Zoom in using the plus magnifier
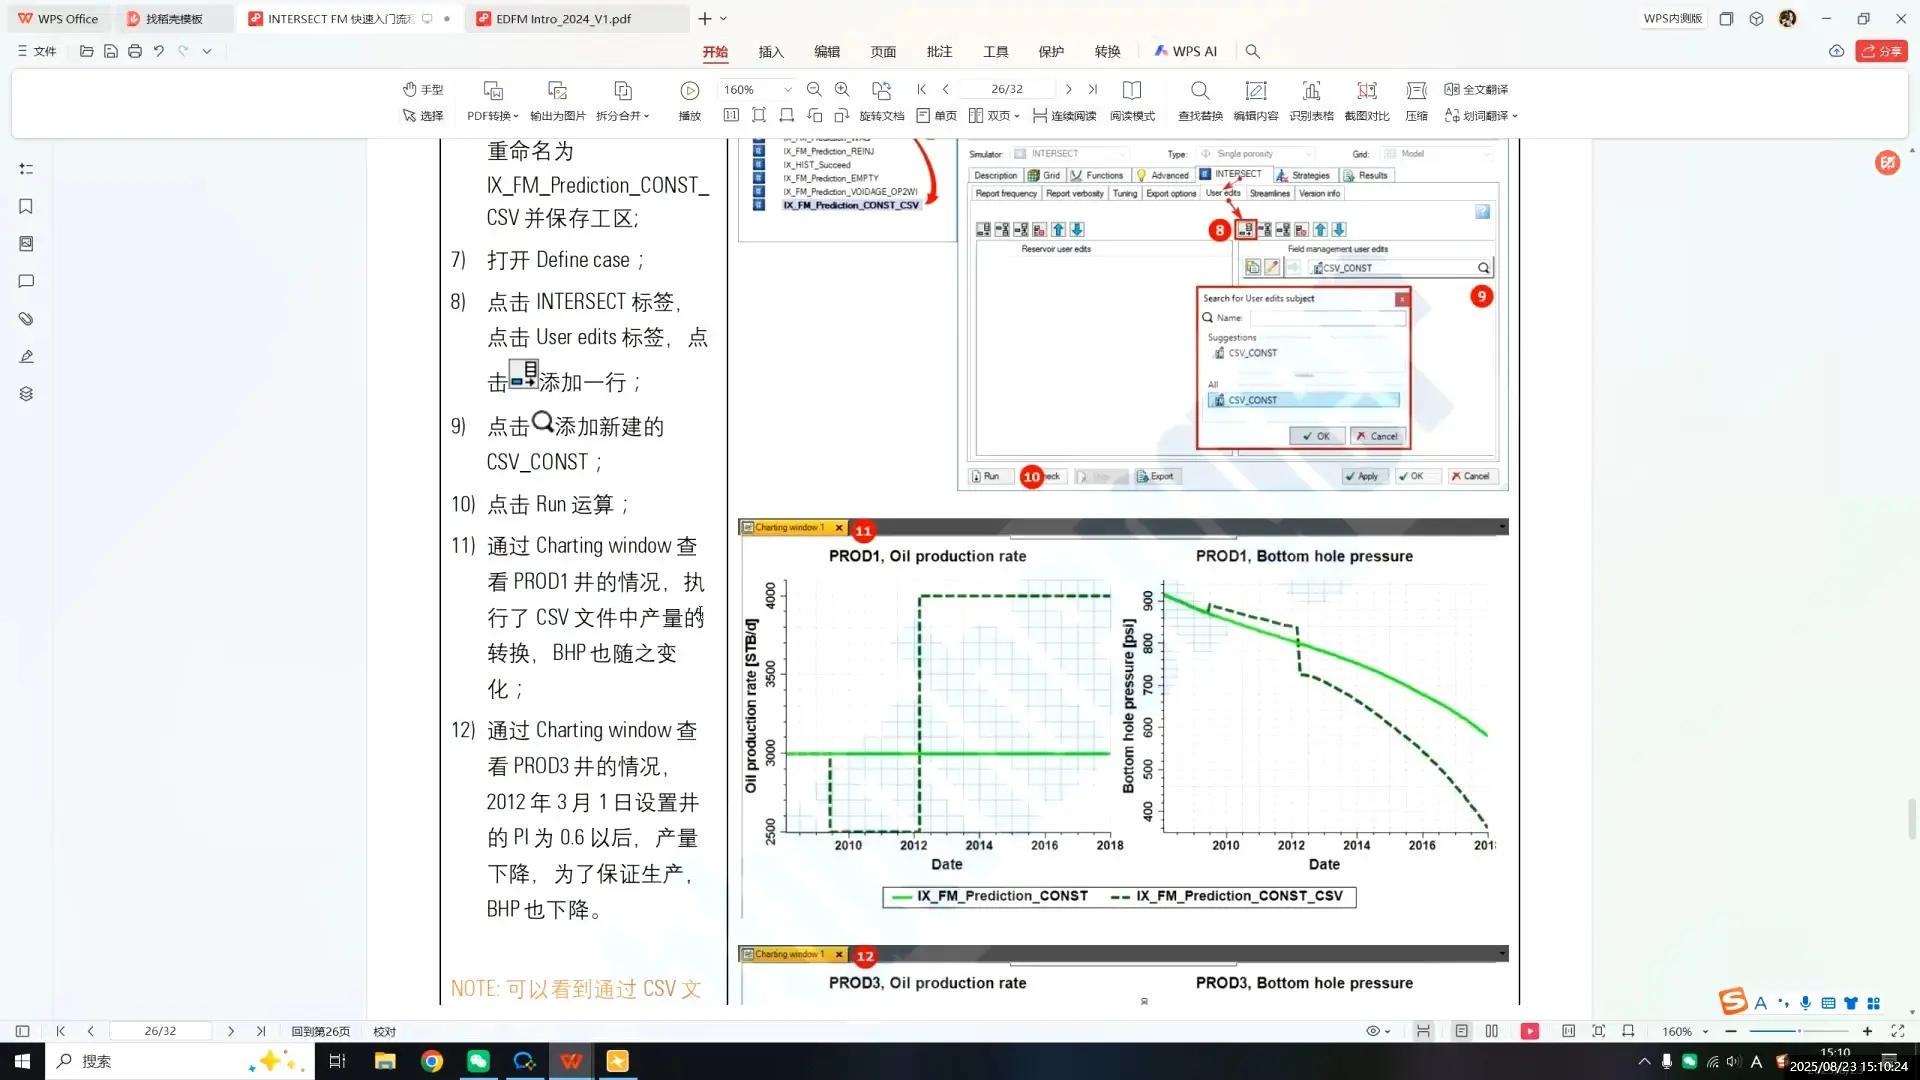Image resolution: width=1920 pixels, height=1080 pixels. pos(842,89)
